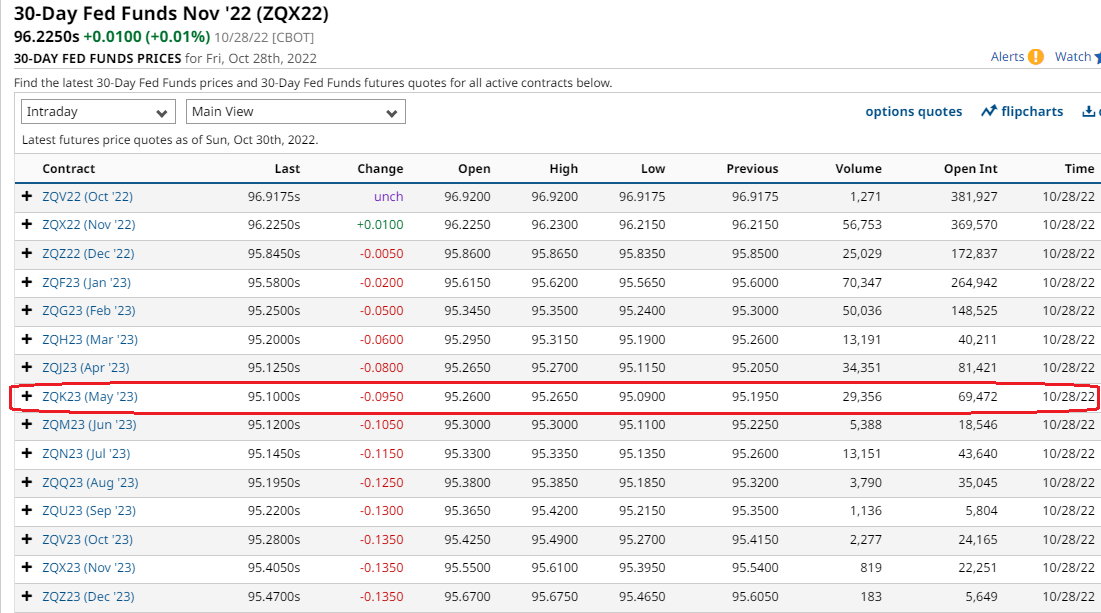1101x613 pixels.
Task: Open the options quotes link
Action: [x=913, y=112]
